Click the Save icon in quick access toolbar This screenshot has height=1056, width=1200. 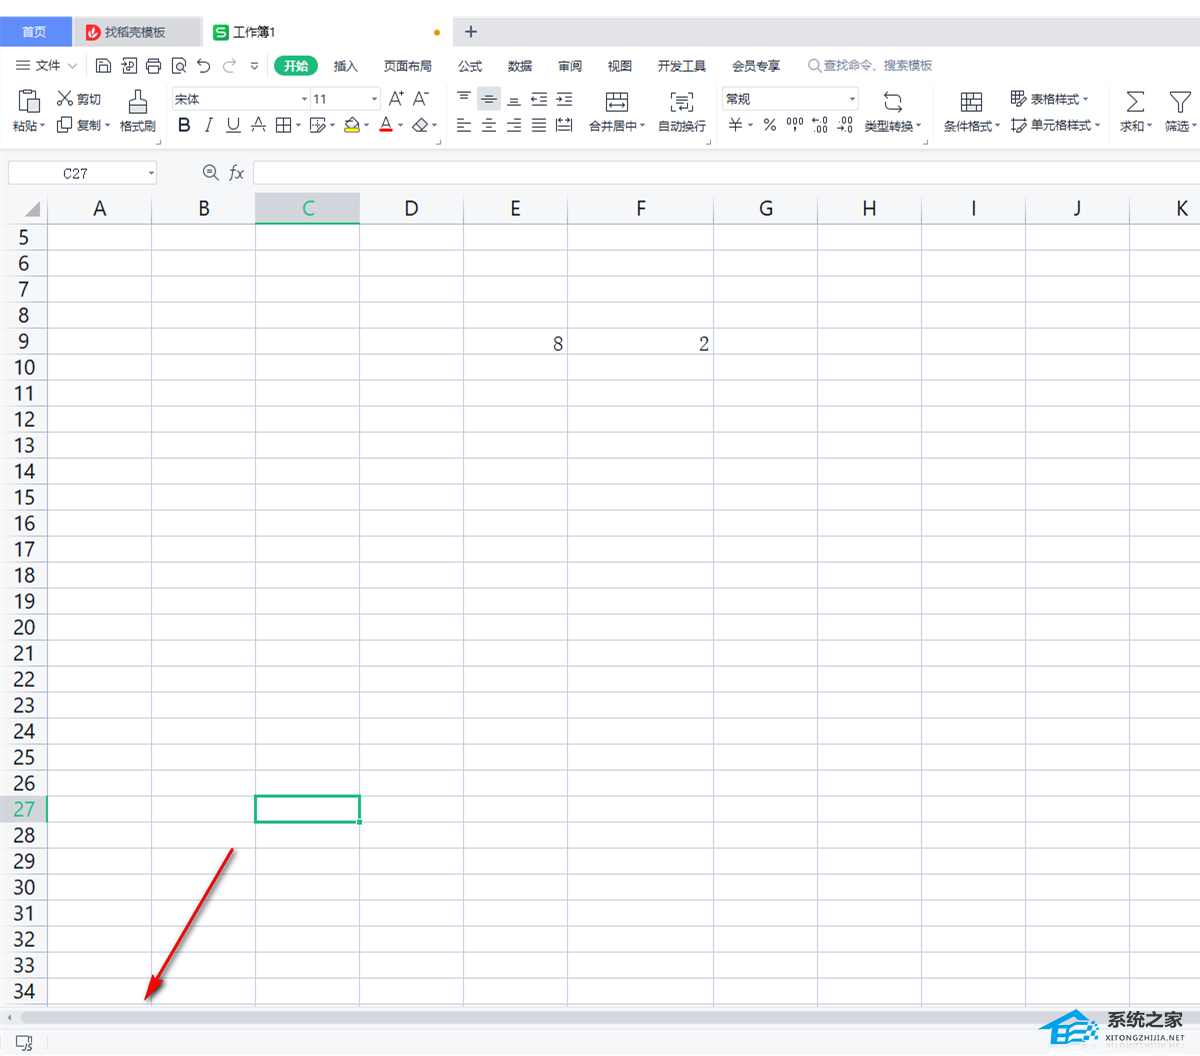(103, 66)
